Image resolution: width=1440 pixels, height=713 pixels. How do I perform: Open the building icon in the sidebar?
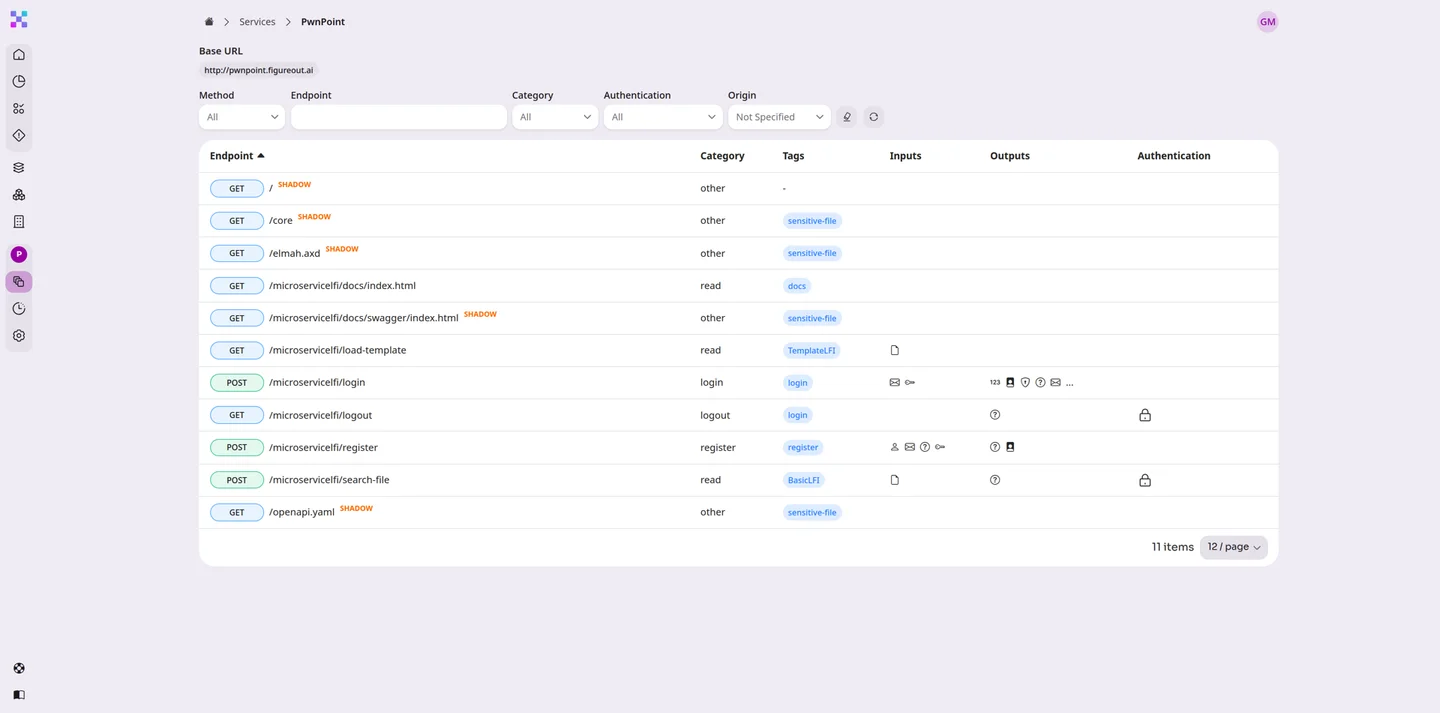click(x=19, y=222)
